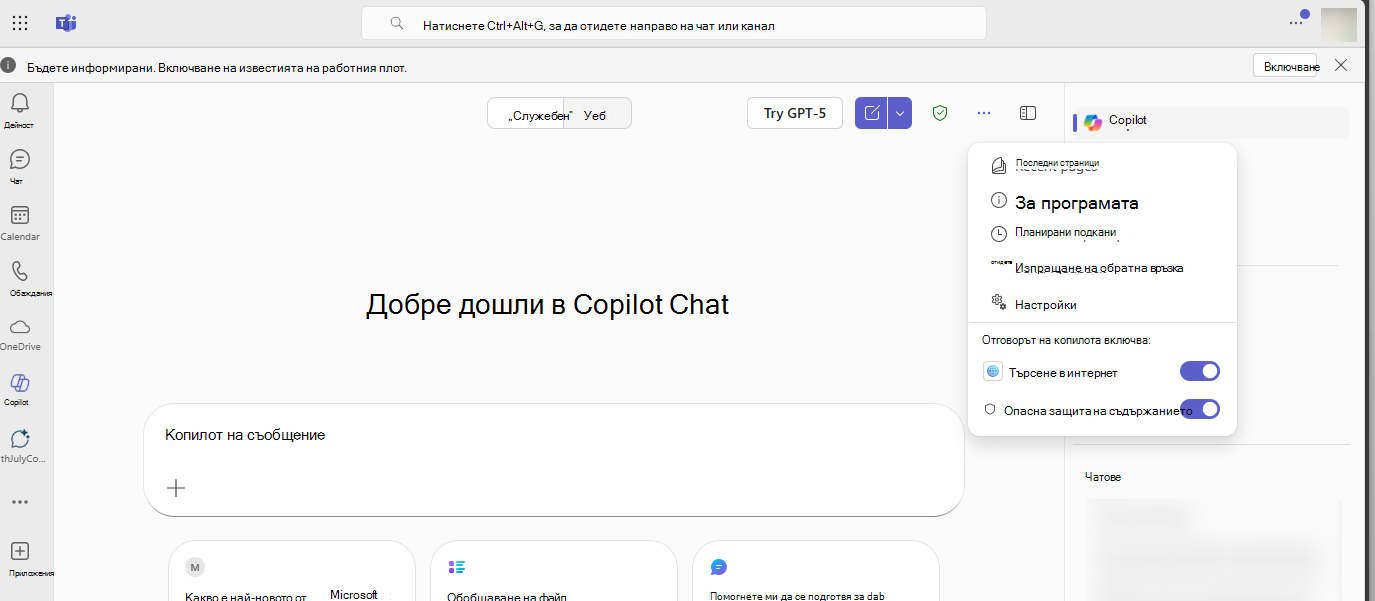This screenshot has width=1375, height=601.
Task: Show more apps via sidebar ellipsis
Action: click(x=19, y=502)
